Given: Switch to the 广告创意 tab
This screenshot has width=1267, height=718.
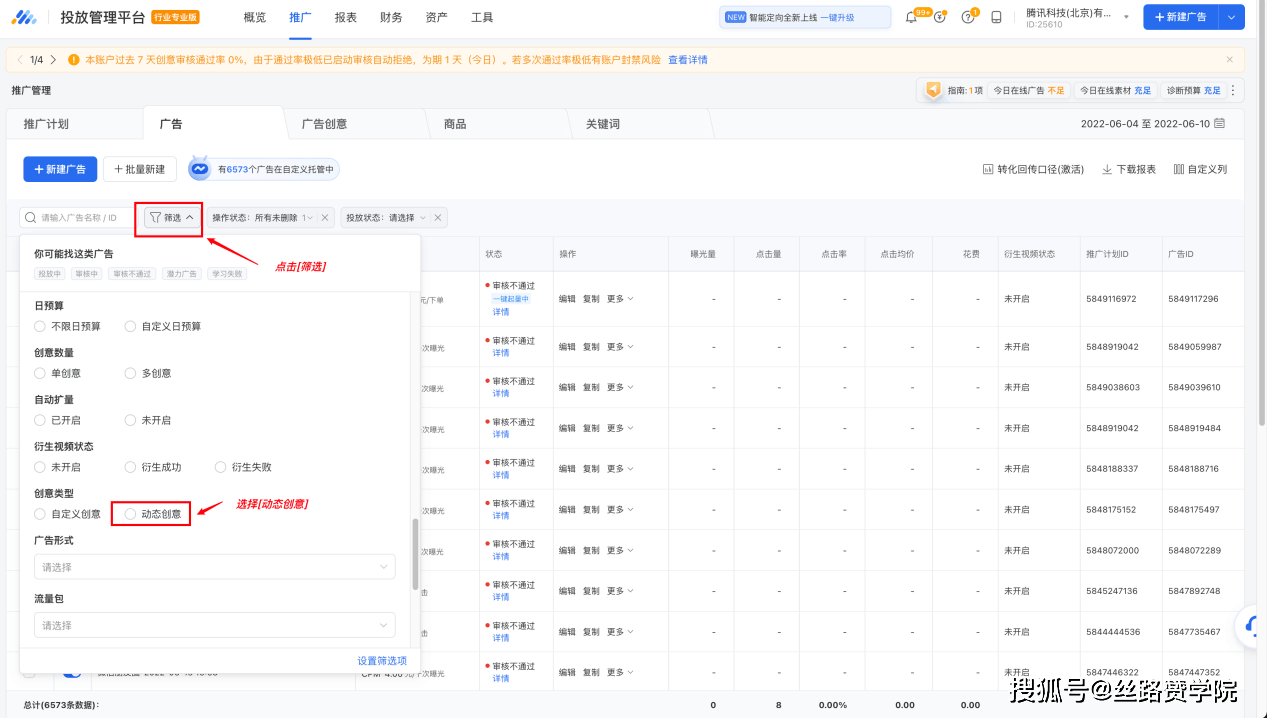Looking at the screenshot, I should click(x=324, y=124).
